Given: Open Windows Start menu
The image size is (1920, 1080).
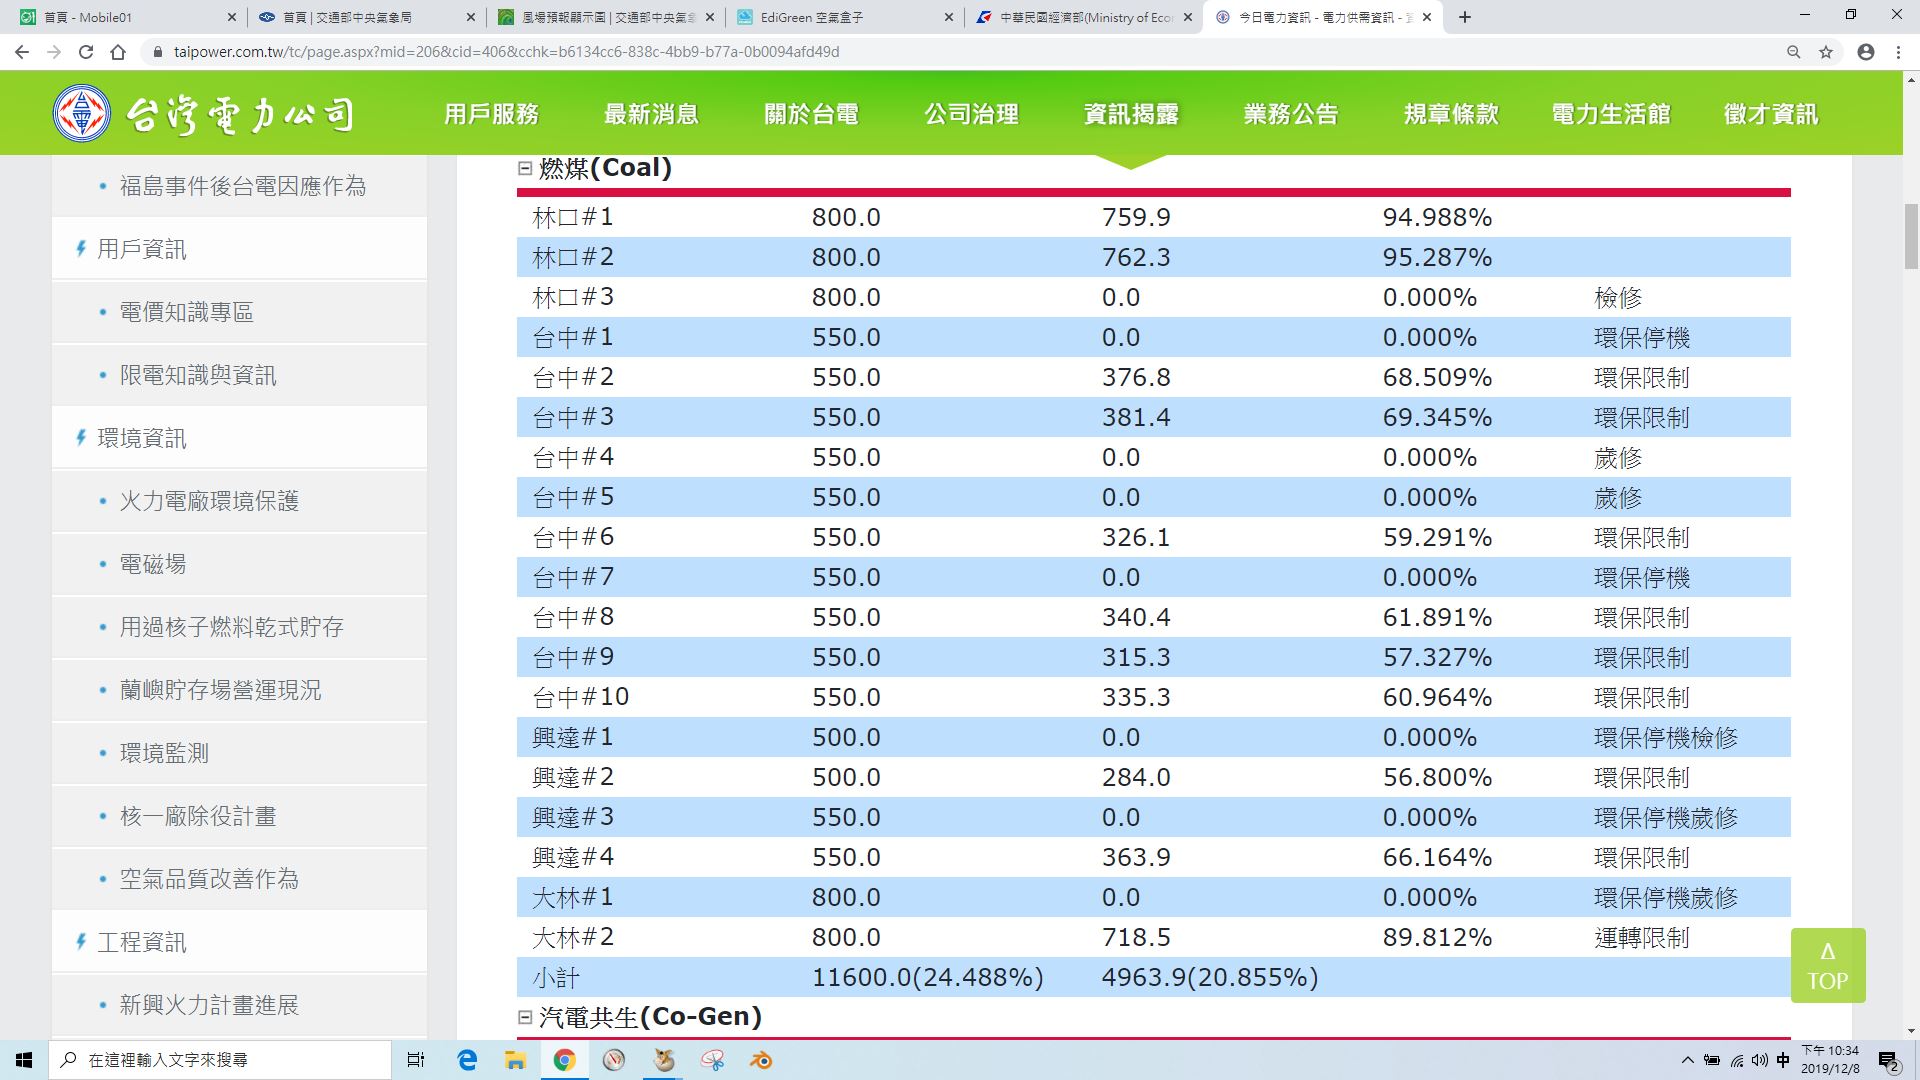Looking at the screenshot, I should click(24, 1060).
